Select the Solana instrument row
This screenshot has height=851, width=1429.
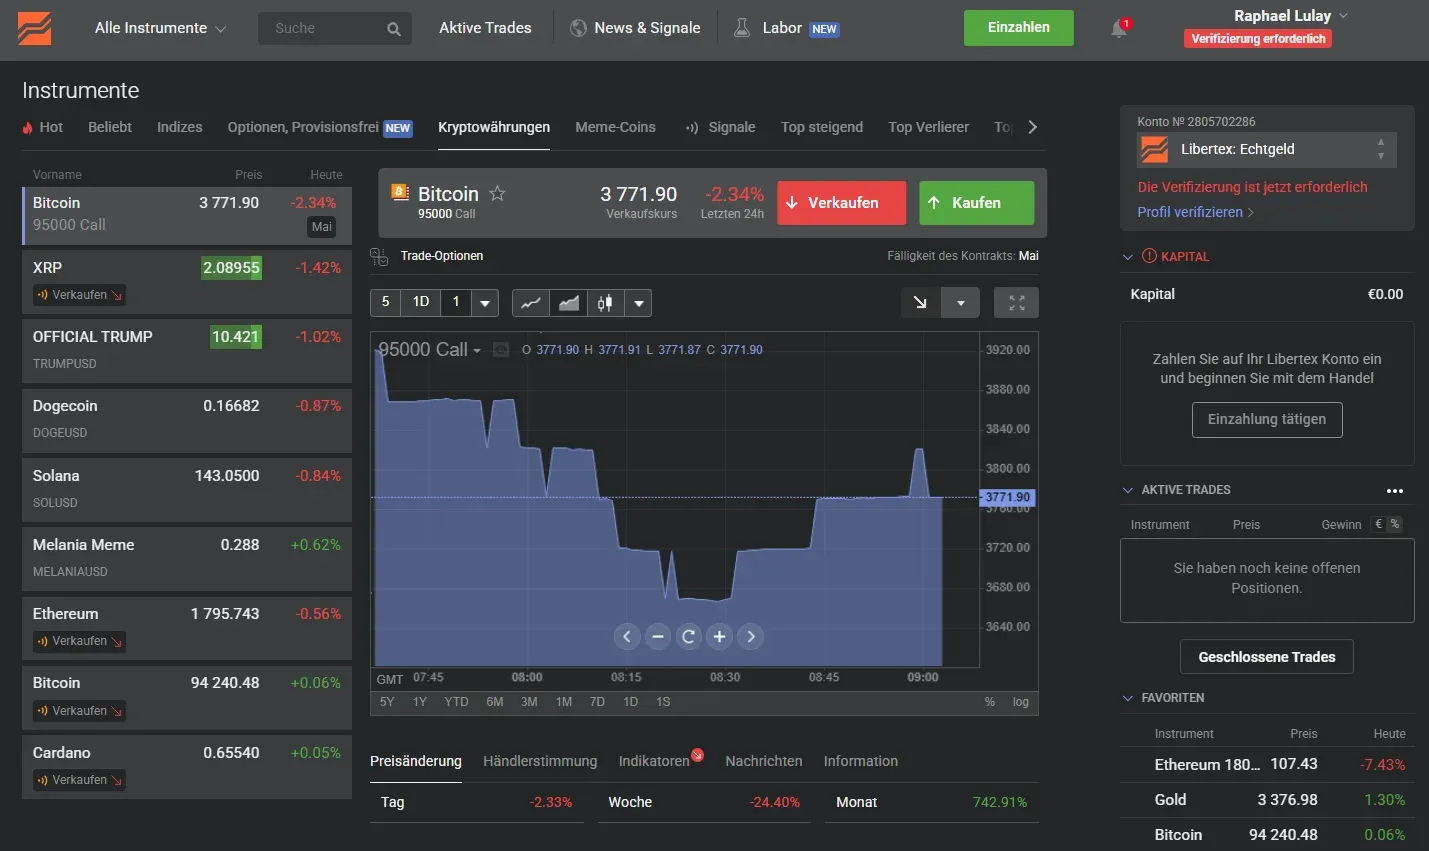coord(187,488)
